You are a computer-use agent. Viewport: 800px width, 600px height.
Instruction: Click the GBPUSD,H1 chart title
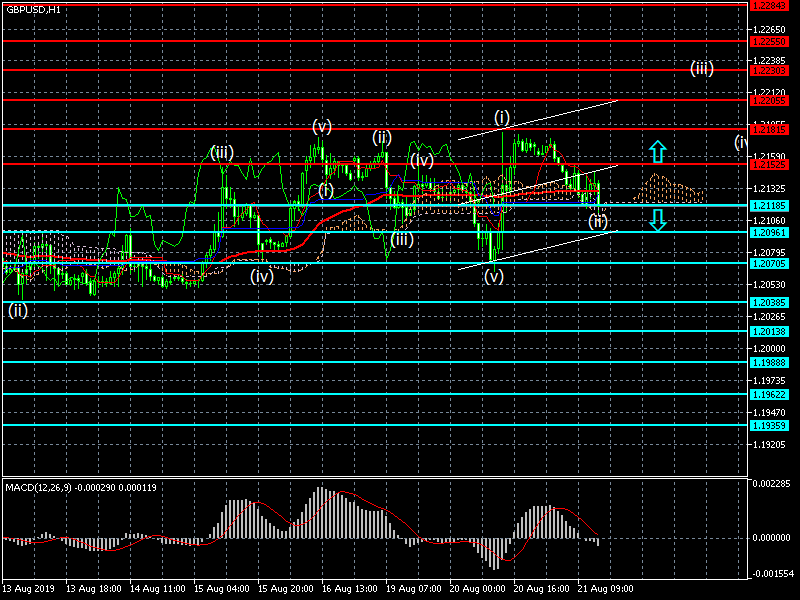[x=33, y=9]
